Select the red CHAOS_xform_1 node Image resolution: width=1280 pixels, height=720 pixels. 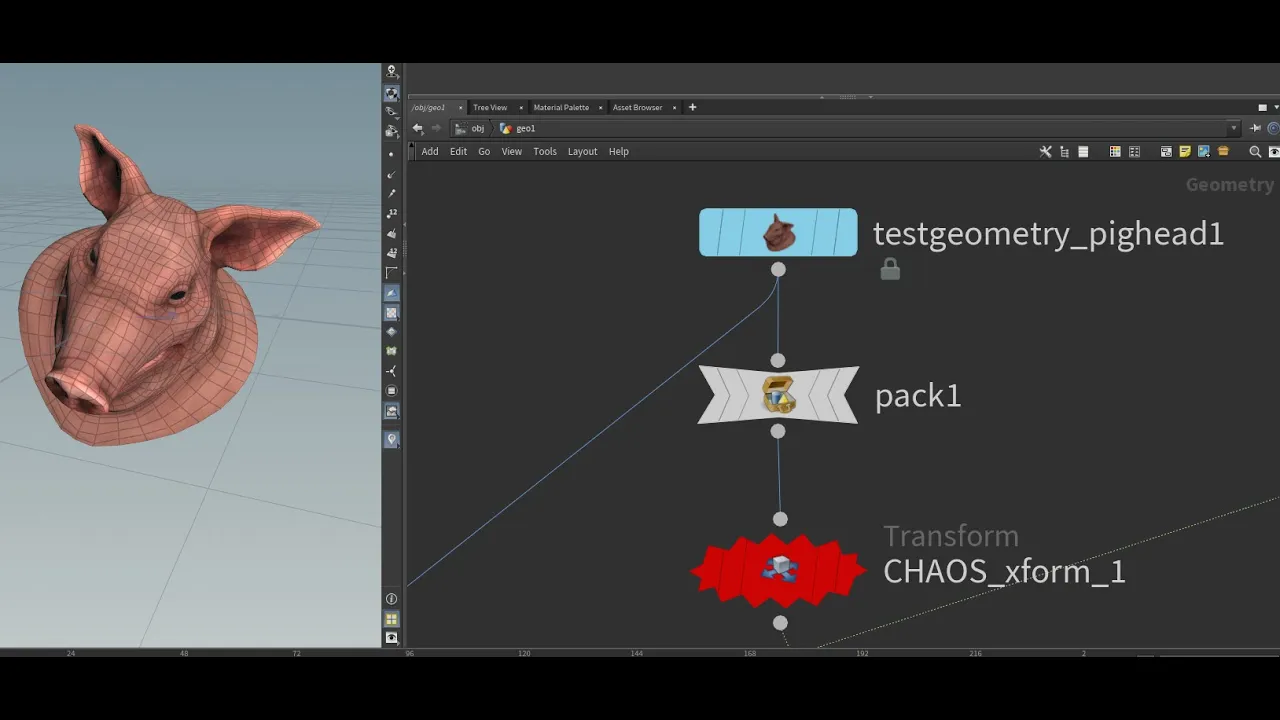click(x=778, y=570)
